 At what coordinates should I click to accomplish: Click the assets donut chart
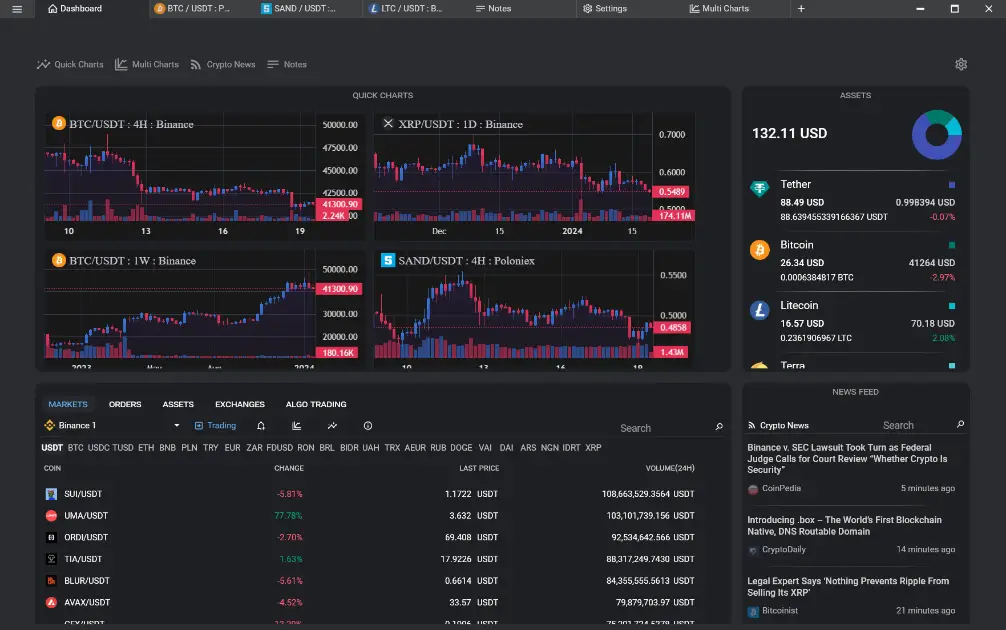(936, 134)
